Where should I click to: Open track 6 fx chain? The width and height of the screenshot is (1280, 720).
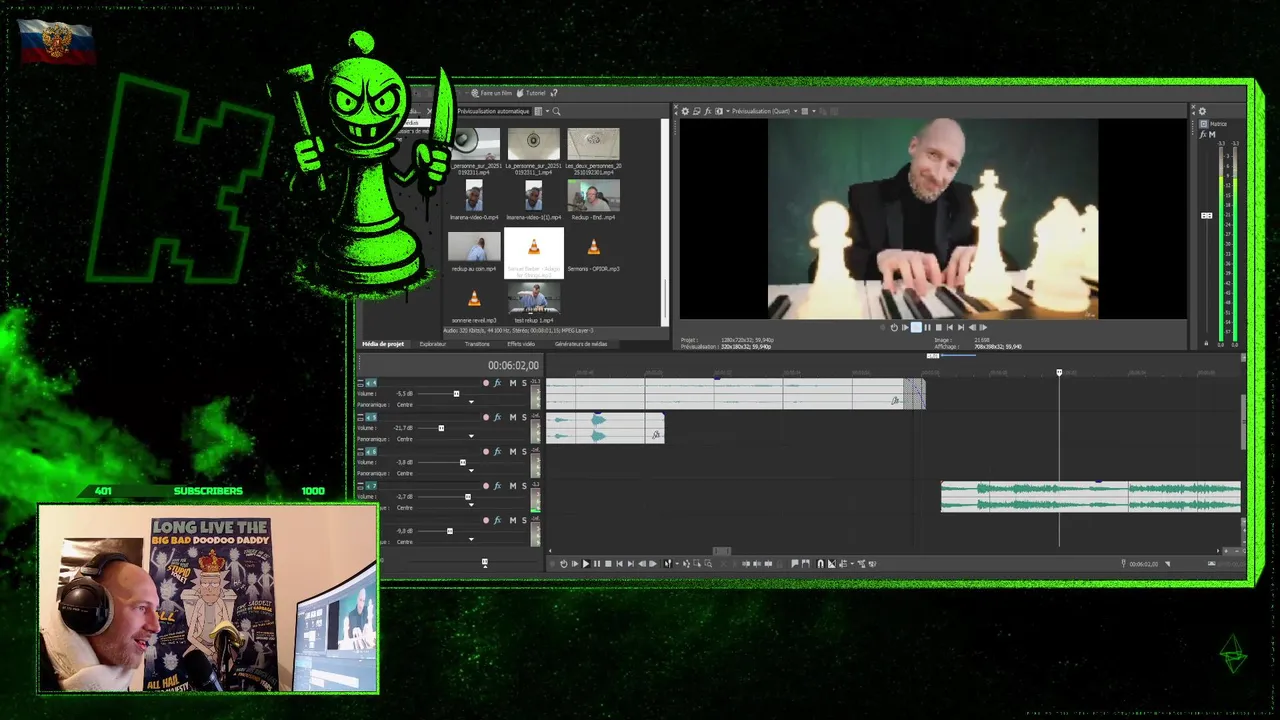click(497, 452)
